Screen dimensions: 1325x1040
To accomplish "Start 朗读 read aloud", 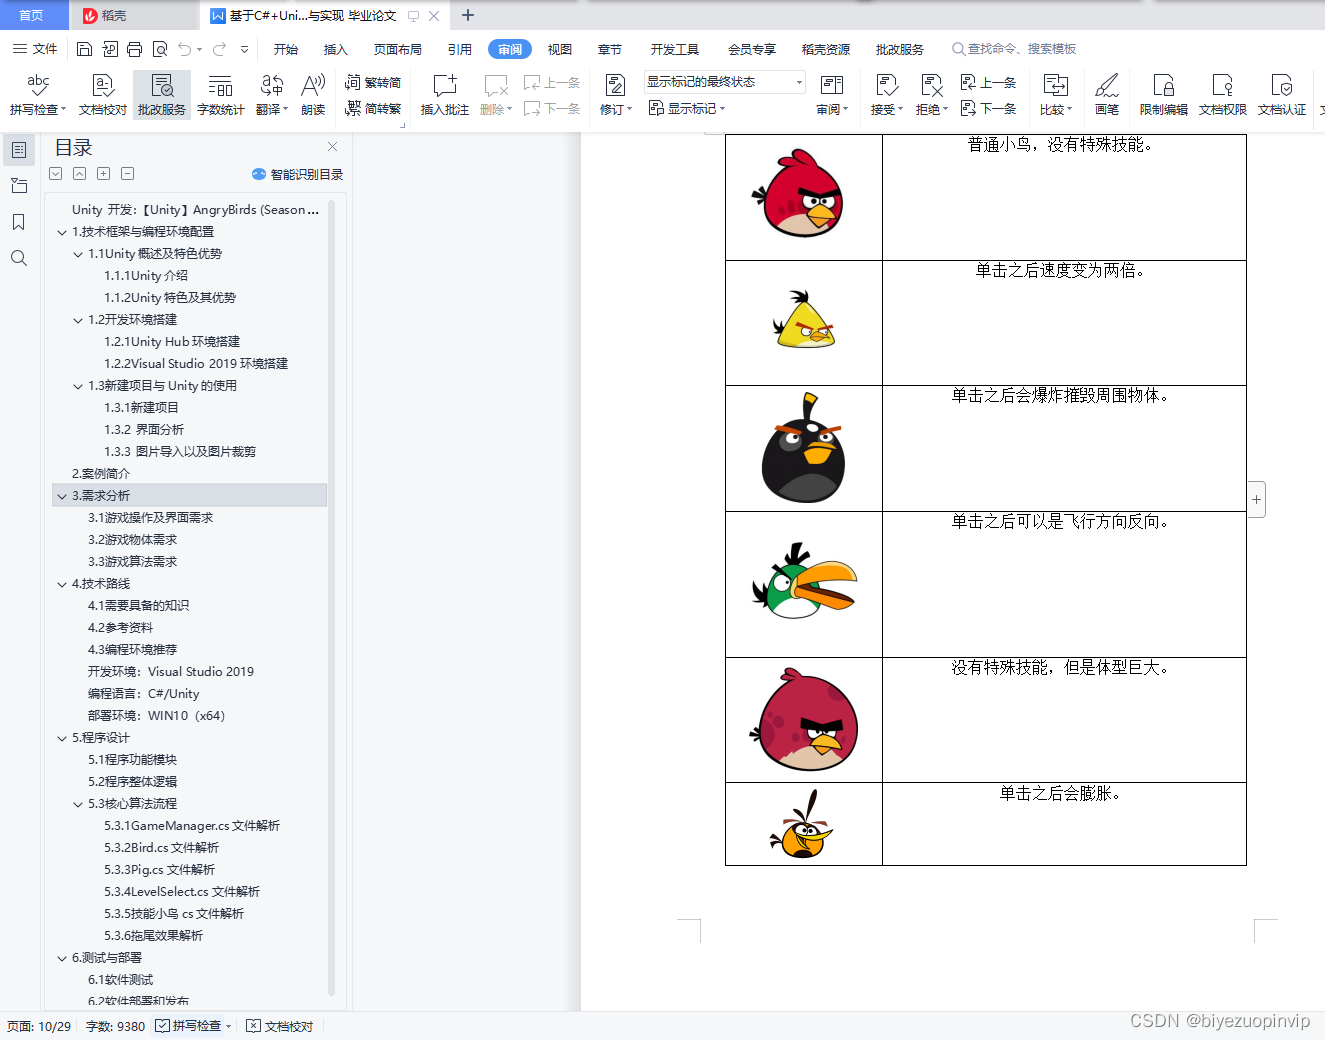I will tap(313, 95).
